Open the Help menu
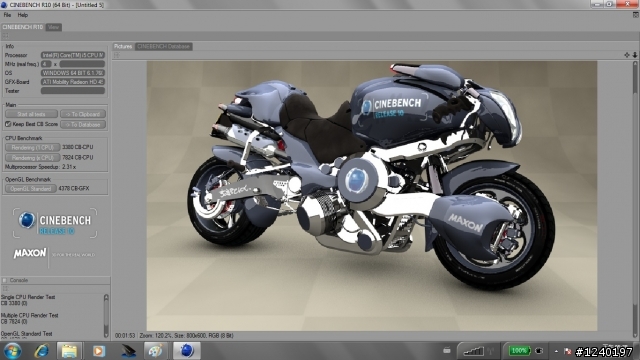Screen dimensions: 640x360 point(23,15)
